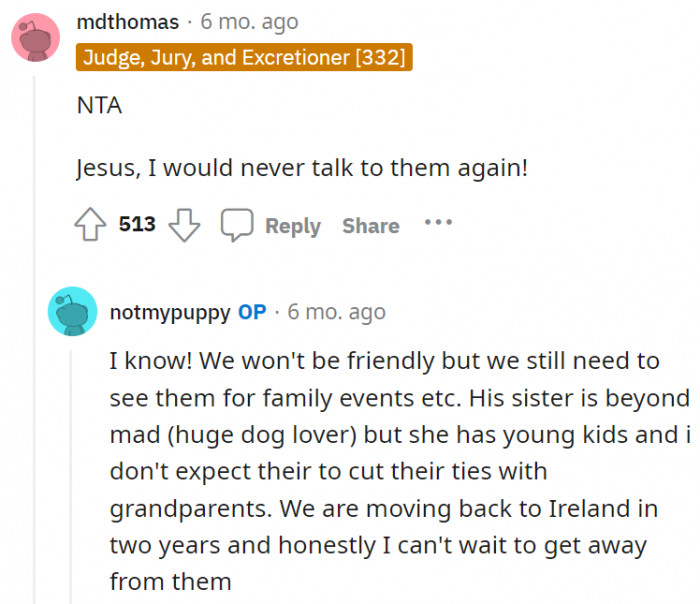The height and width of the screenshot is (604, 700).
Task: Open the notmypuppy user profile link
Action: coord(170,311)
